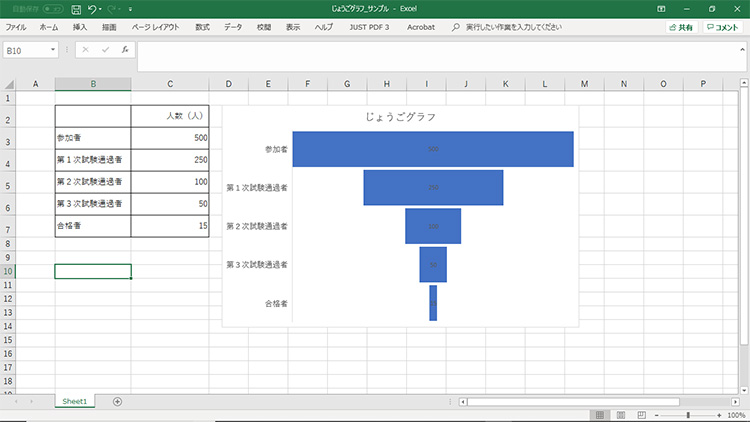Expand the formula bar chevron
Screen dimensions: 750x422
(740, 49)
